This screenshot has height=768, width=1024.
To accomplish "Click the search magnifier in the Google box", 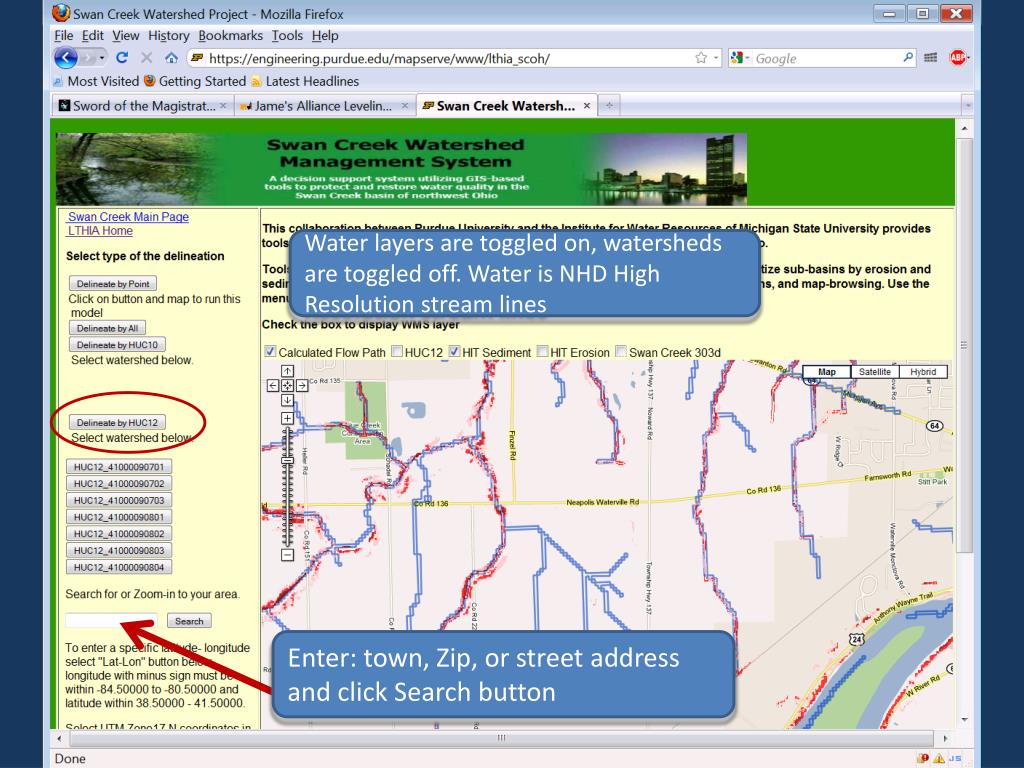I will (x=908, y=58).
